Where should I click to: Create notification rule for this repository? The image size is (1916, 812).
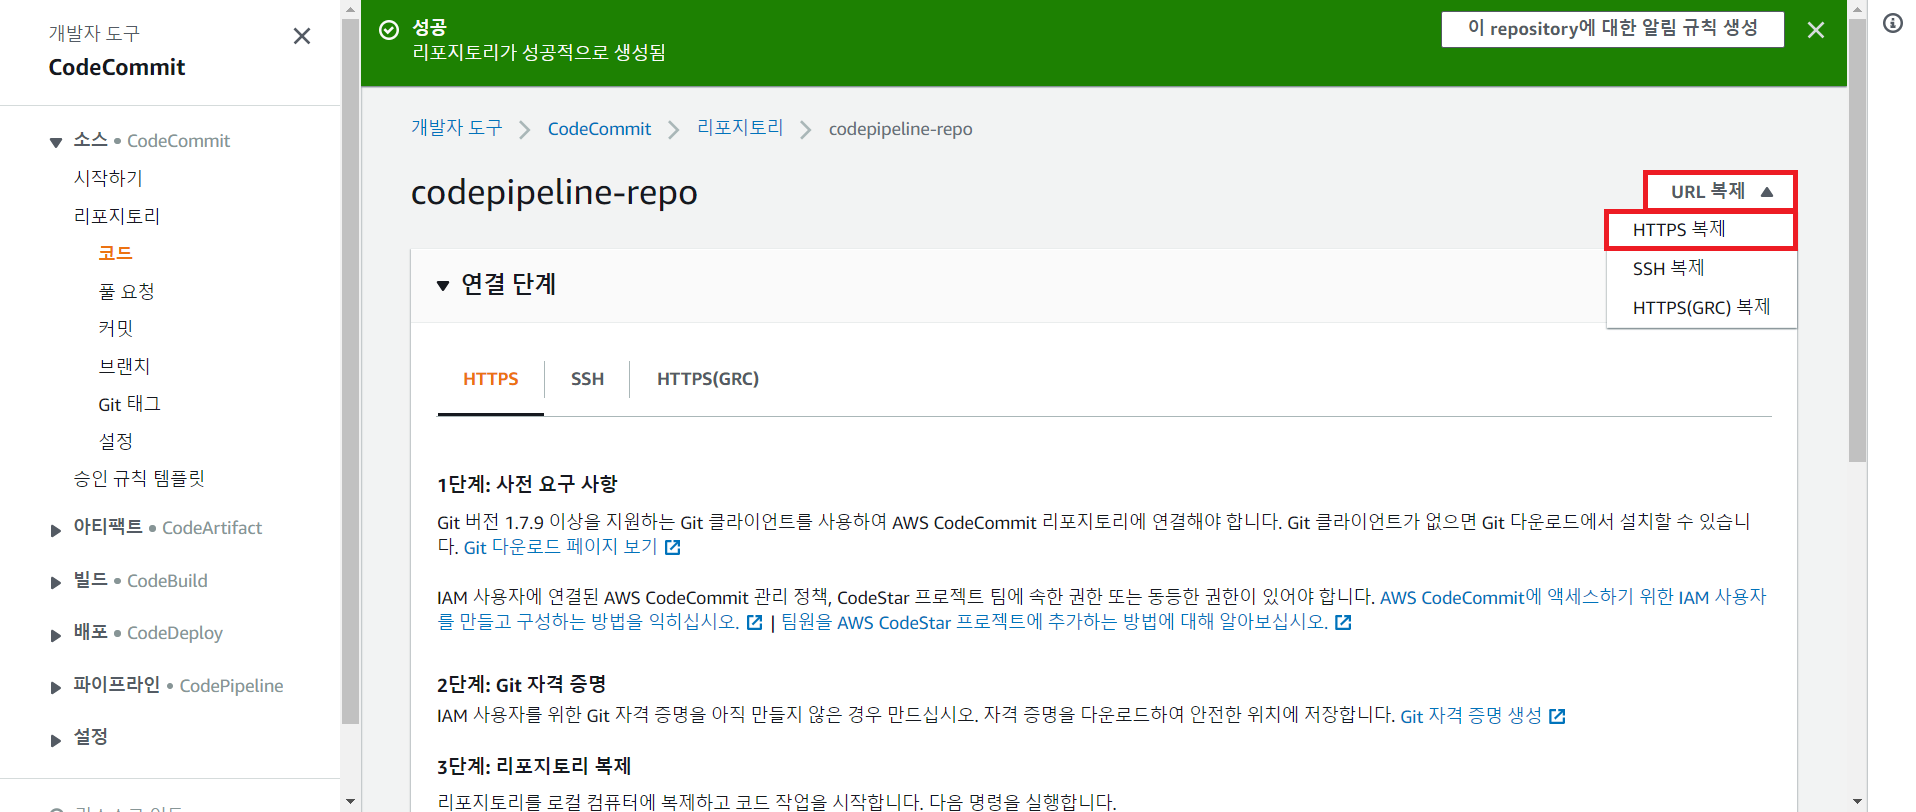[x=1612, y=29]
